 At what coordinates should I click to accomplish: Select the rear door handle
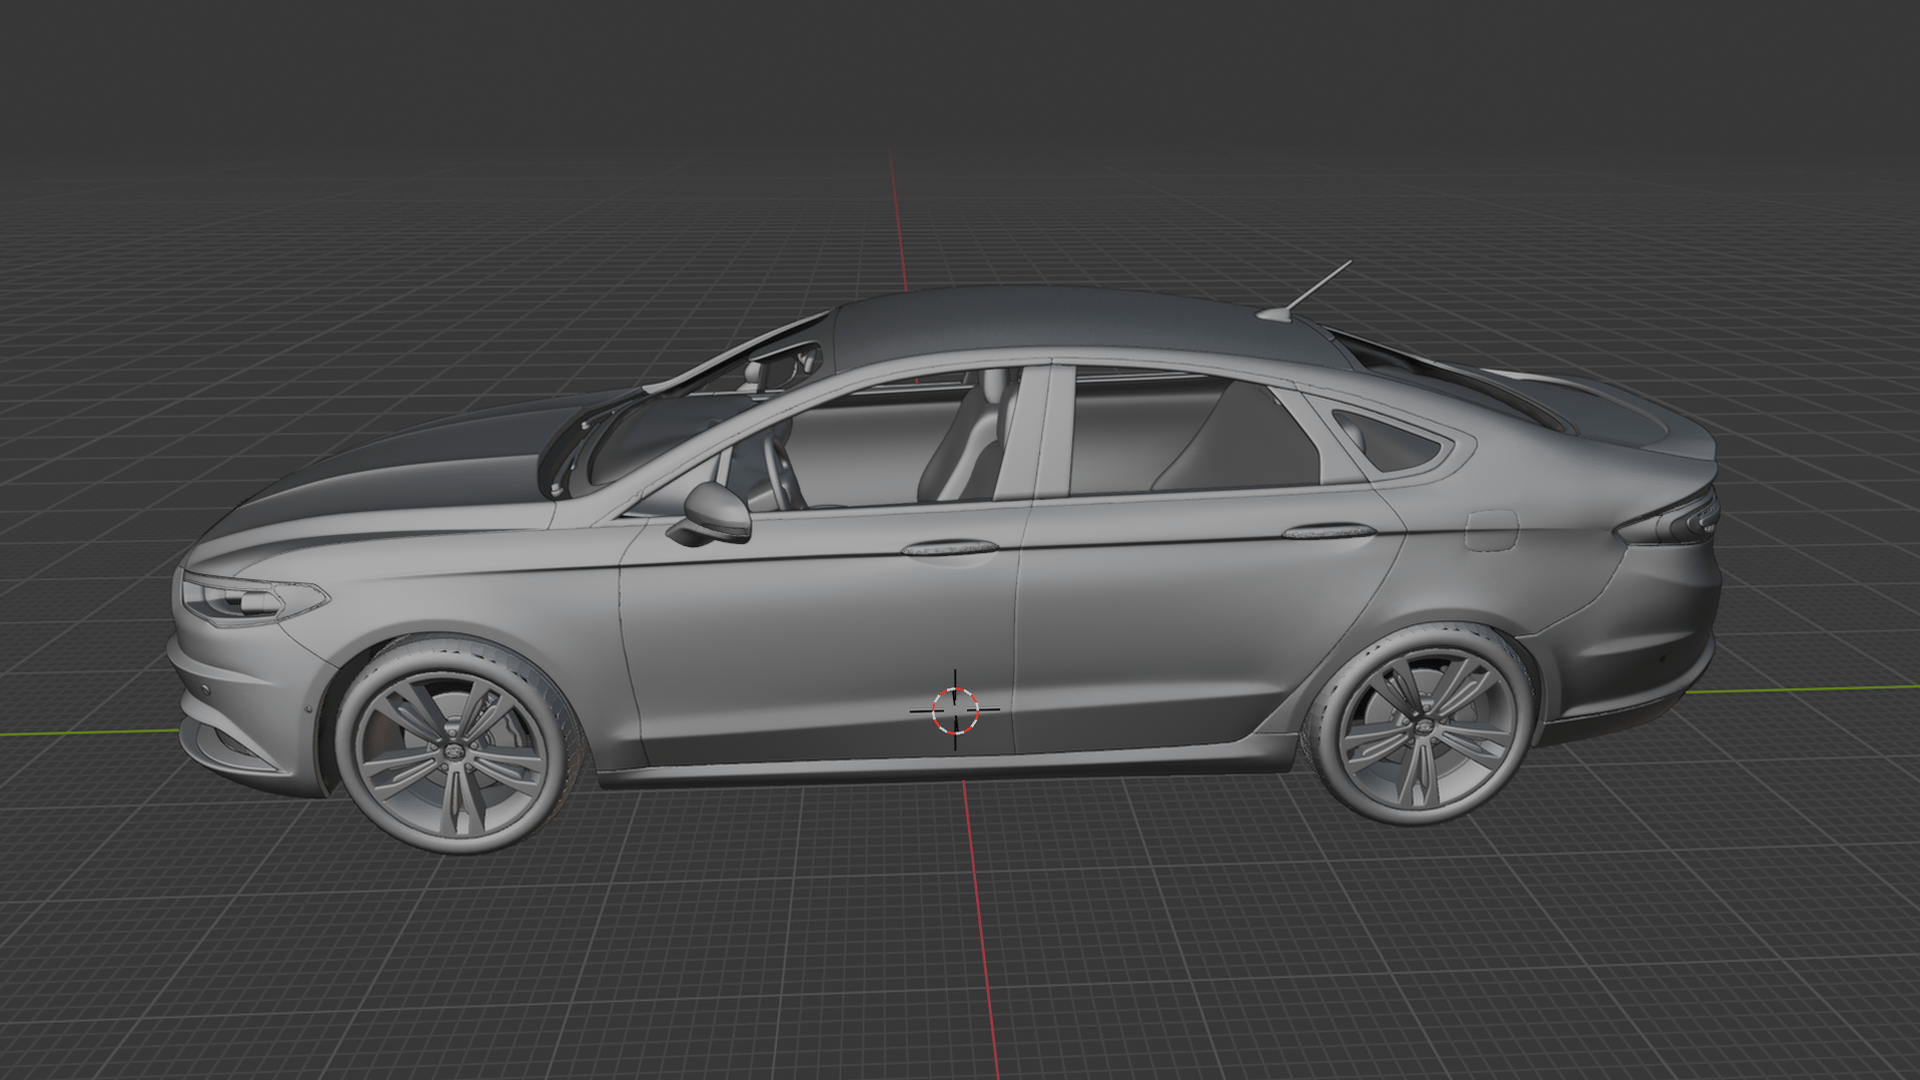point(1330,532)
